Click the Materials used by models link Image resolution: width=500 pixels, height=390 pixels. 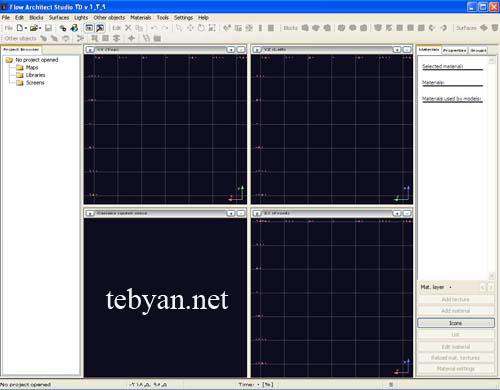(451, 99)
